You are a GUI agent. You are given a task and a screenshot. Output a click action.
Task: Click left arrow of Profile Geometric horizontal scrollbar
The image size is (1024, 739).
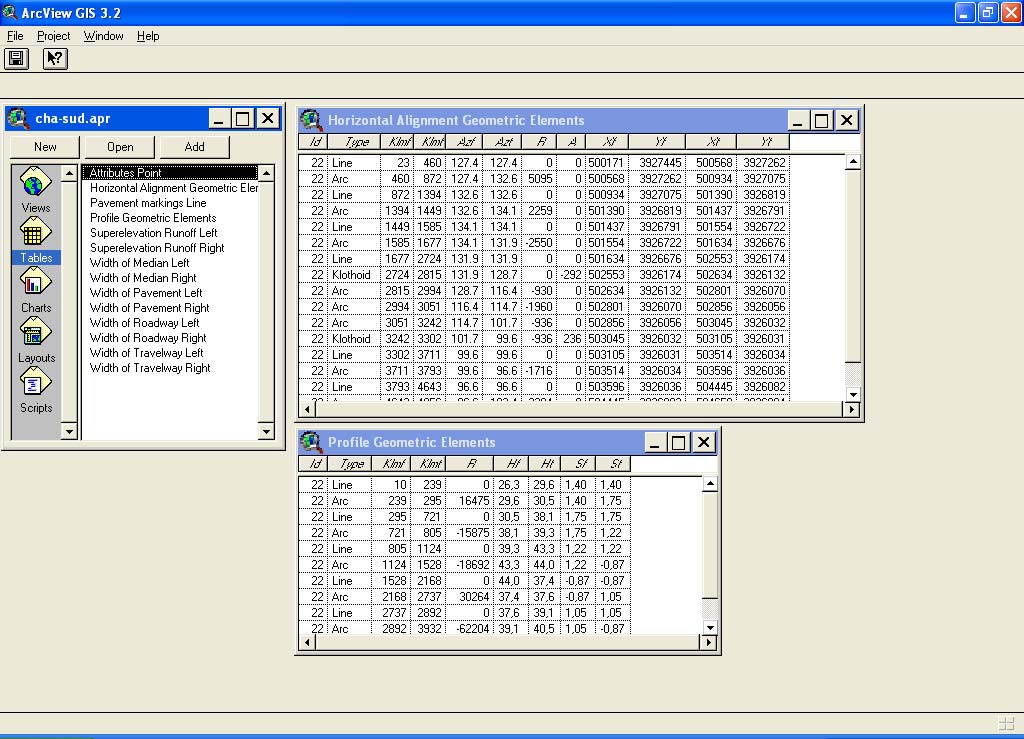click(x=307, y=642)
